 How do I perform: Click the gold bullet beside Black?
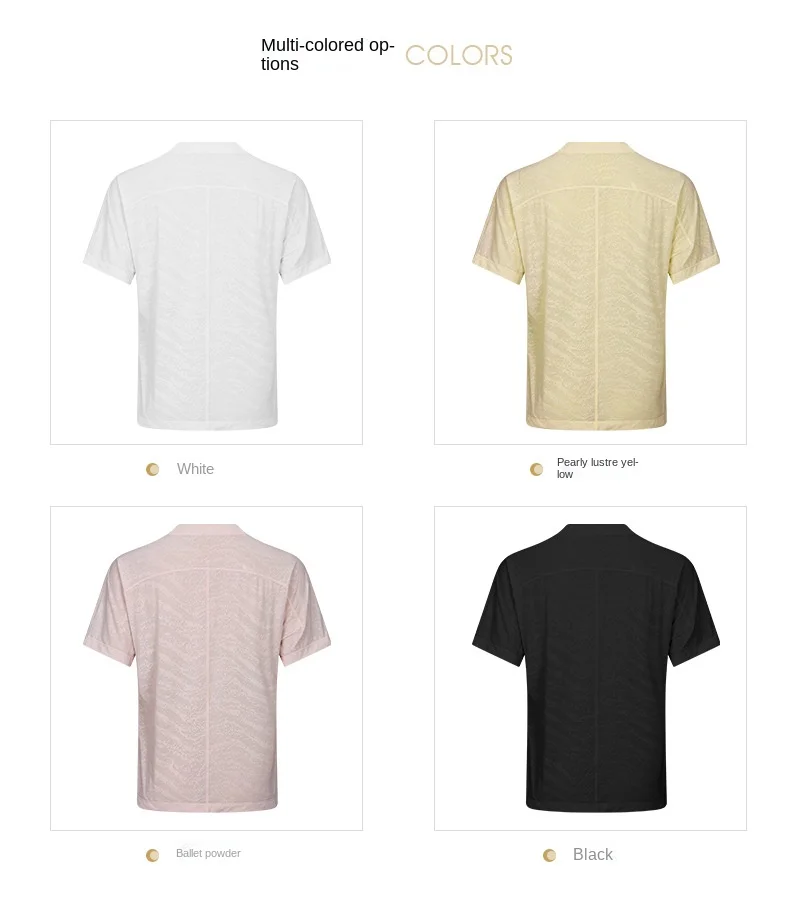[549, 855]
